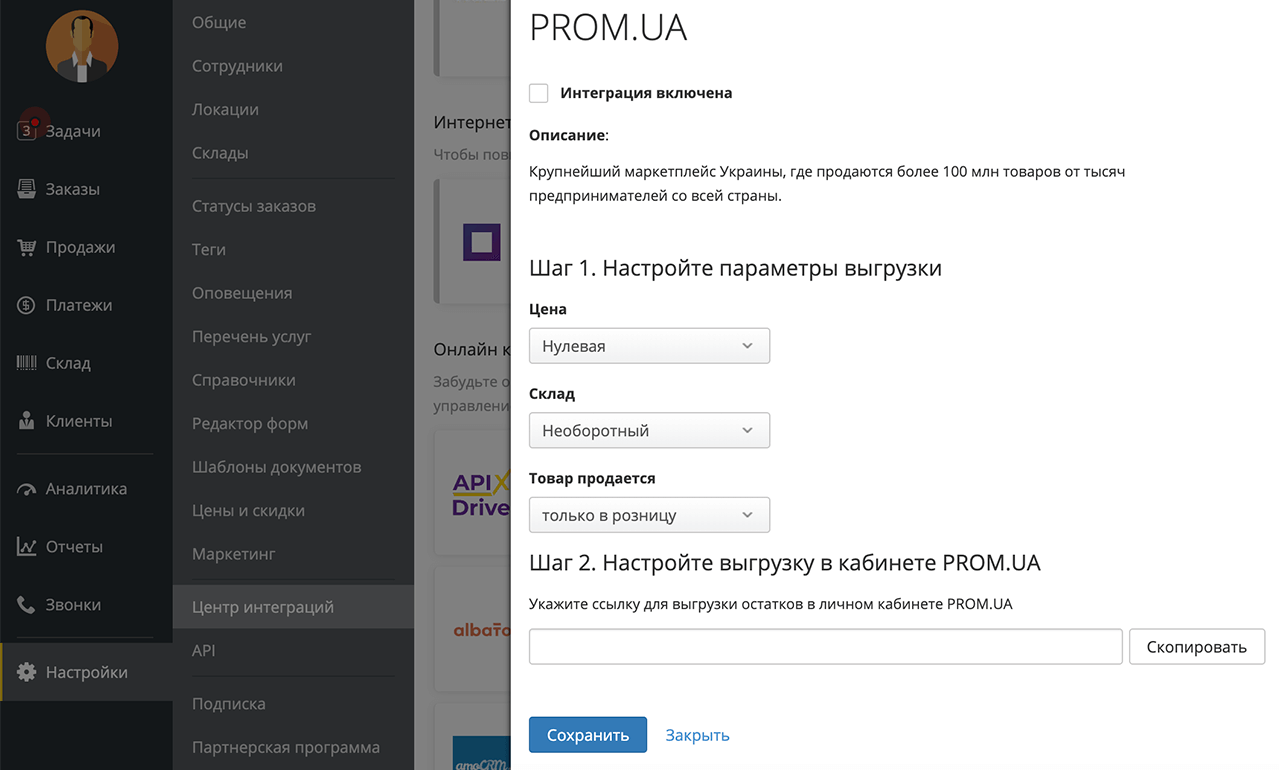Click the Отчеты chart icon

click(x=26, y=547)
